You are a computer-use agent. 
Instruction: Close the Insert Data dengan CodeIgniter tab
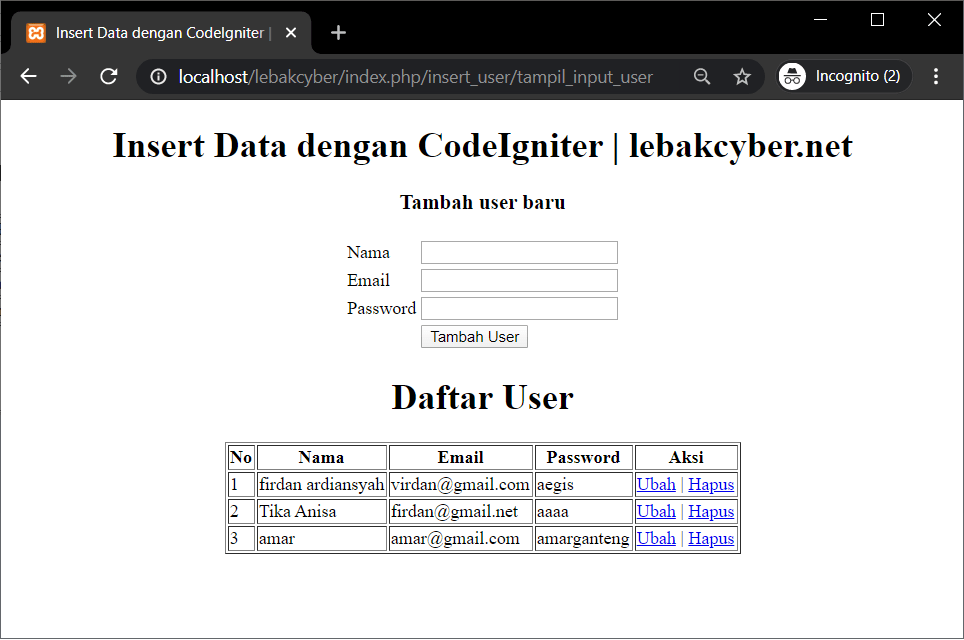click(x=291, y=33)
